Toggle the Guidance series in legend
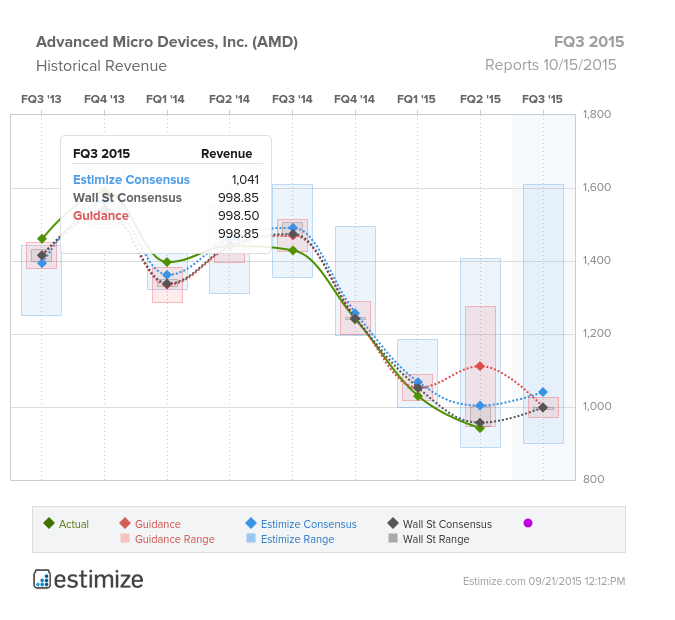The image size is (675, 620). tap(150, 524)
